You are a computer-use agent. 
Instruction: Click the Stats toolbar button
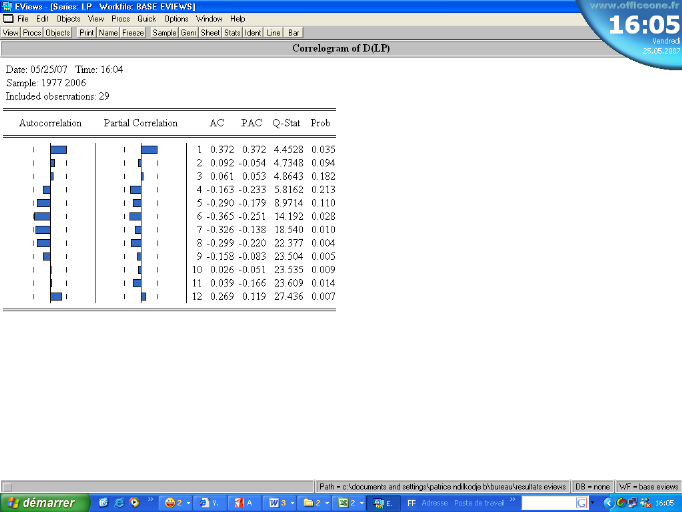tap(232, 33)
